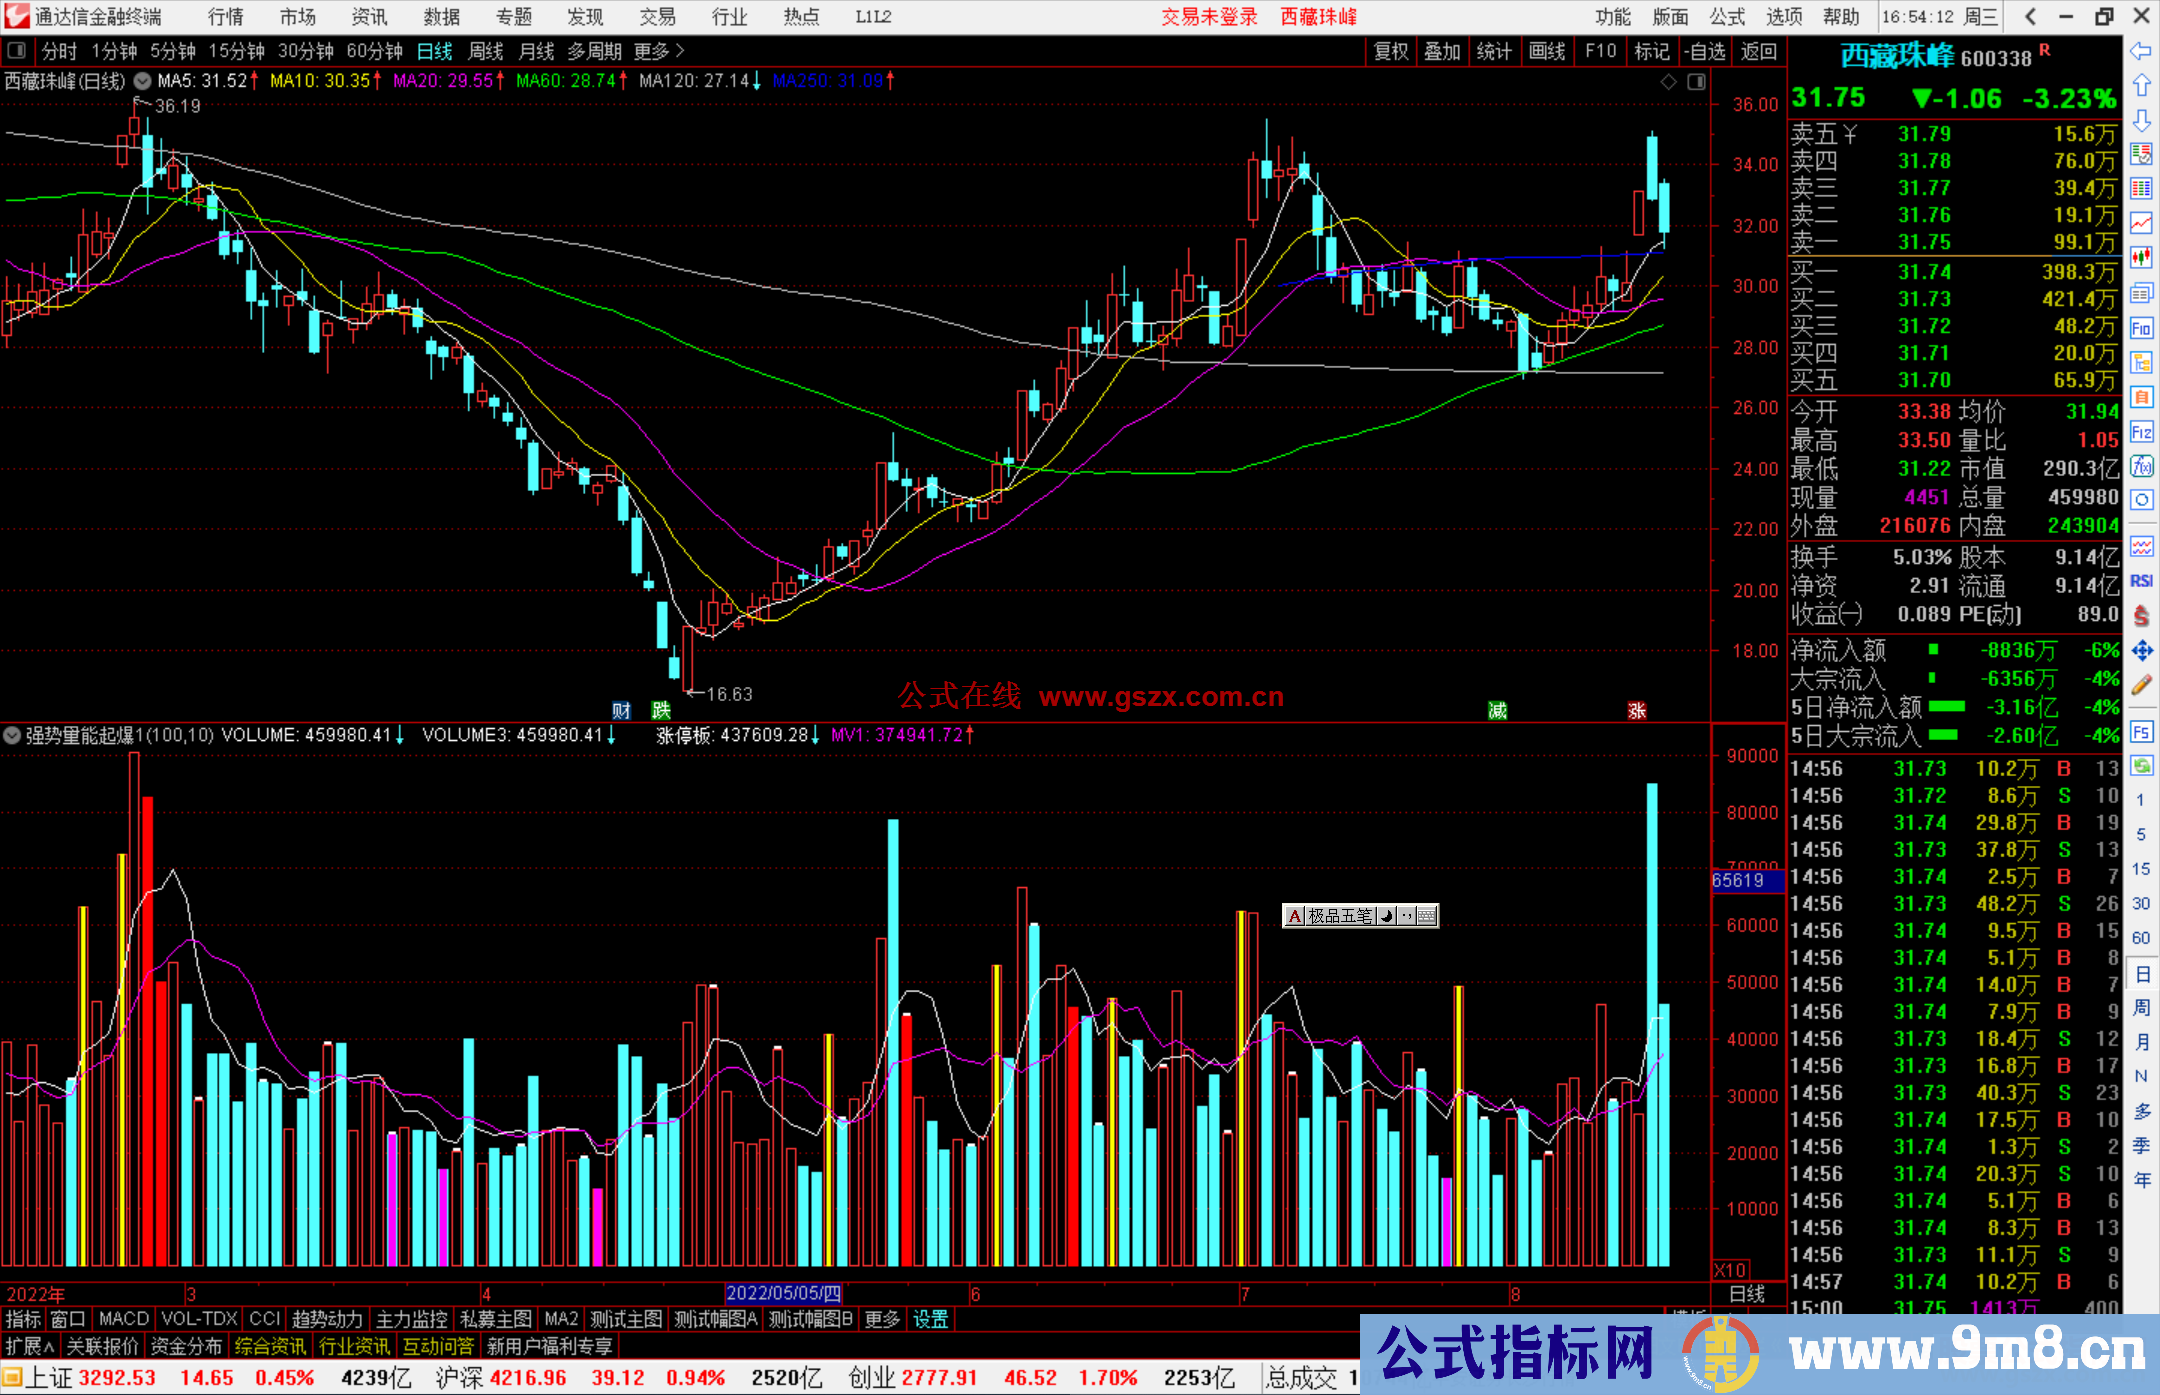The width and height of the screenshot is (2160, 1395).
Task: Click the panel layout icon beside diamond
Action: [1696, 82]
